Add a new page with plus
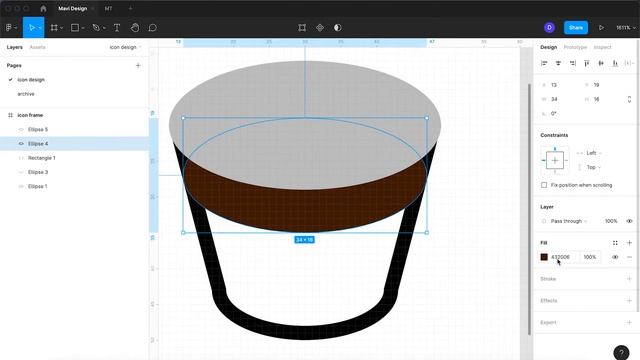The height and width of the screenshot is (360, 640). tap(138, 65)
